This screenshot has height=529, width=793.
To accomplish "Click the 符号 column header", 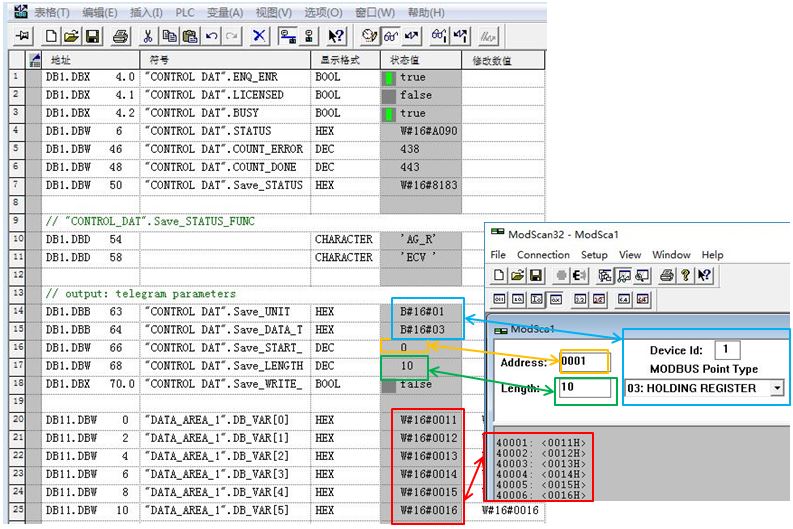I will click(x=225, y=60).
